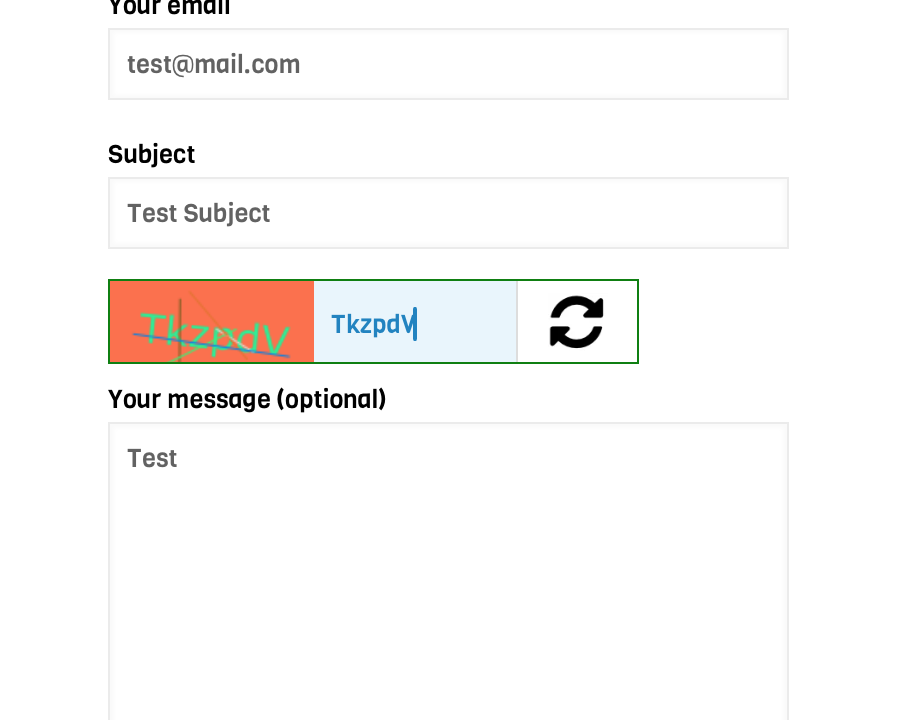
Task: Click inside the Your email input field
Action: pos(448,64)
